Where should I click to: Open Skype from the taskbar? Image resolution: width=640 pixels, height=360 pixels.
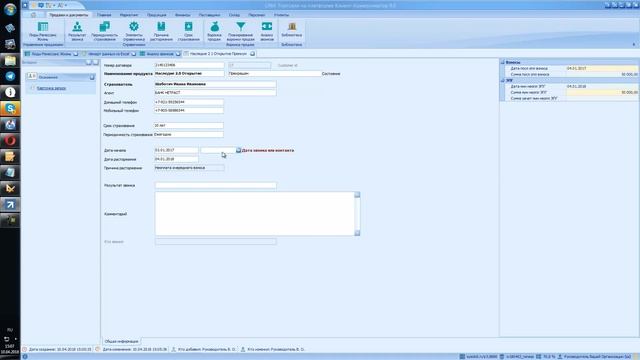(x=10, y=109)
